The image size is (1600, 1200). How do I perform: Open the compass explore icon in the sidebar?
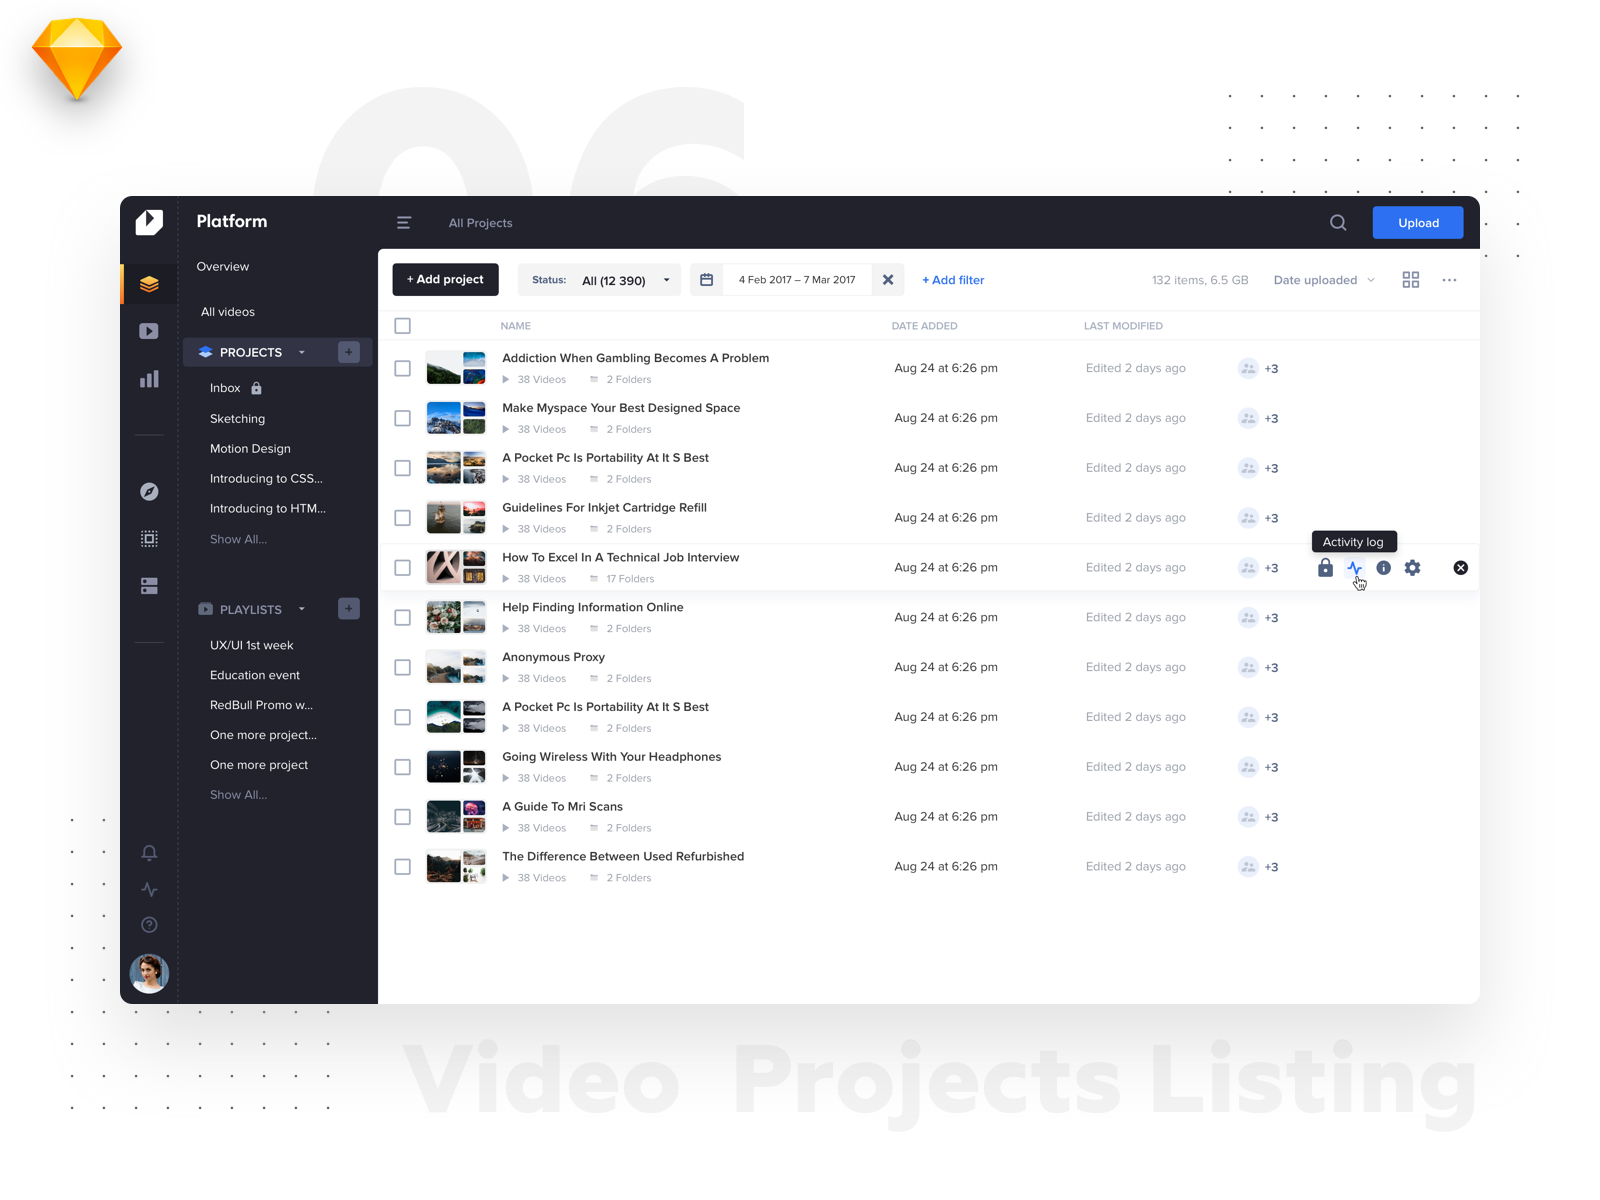click(148, 491)
